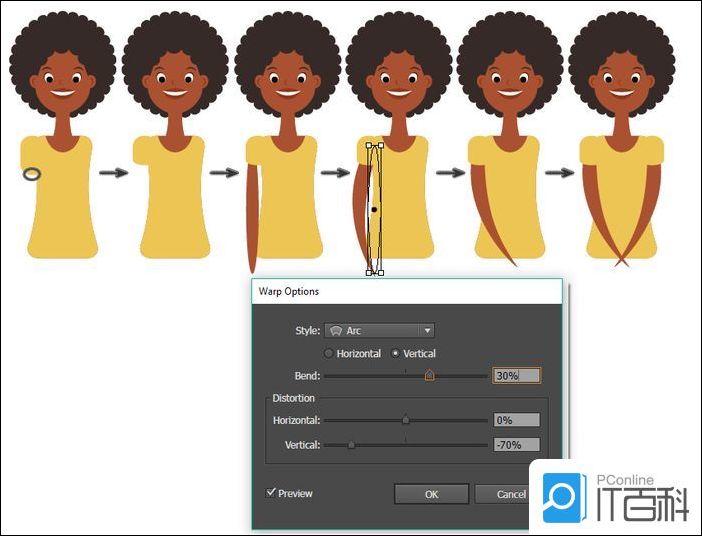The height and width of the screenshot is (536, 702).
Task: Select the Vertical radio button
Action: pyautogui.click(x=395, y=353)
